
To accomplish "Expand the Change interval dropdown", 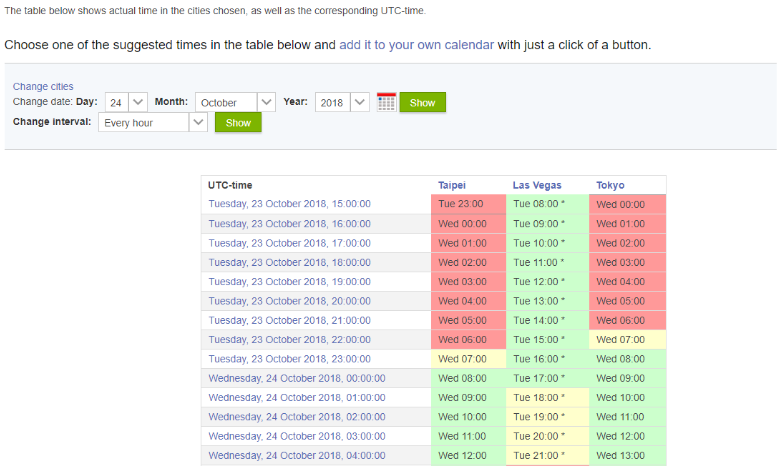I will tap(153, 122).
